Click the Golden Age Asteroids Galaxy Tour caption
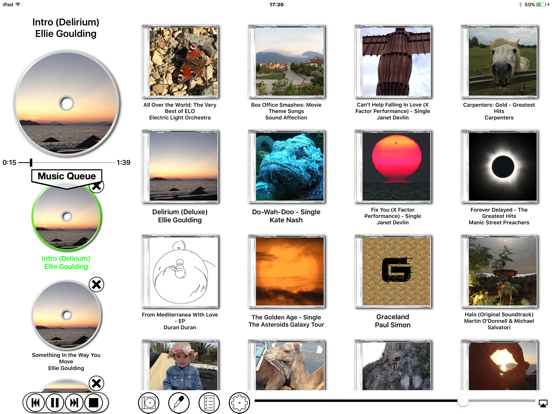Viewport: 552px width, 414px height. [x=286, y=321]
